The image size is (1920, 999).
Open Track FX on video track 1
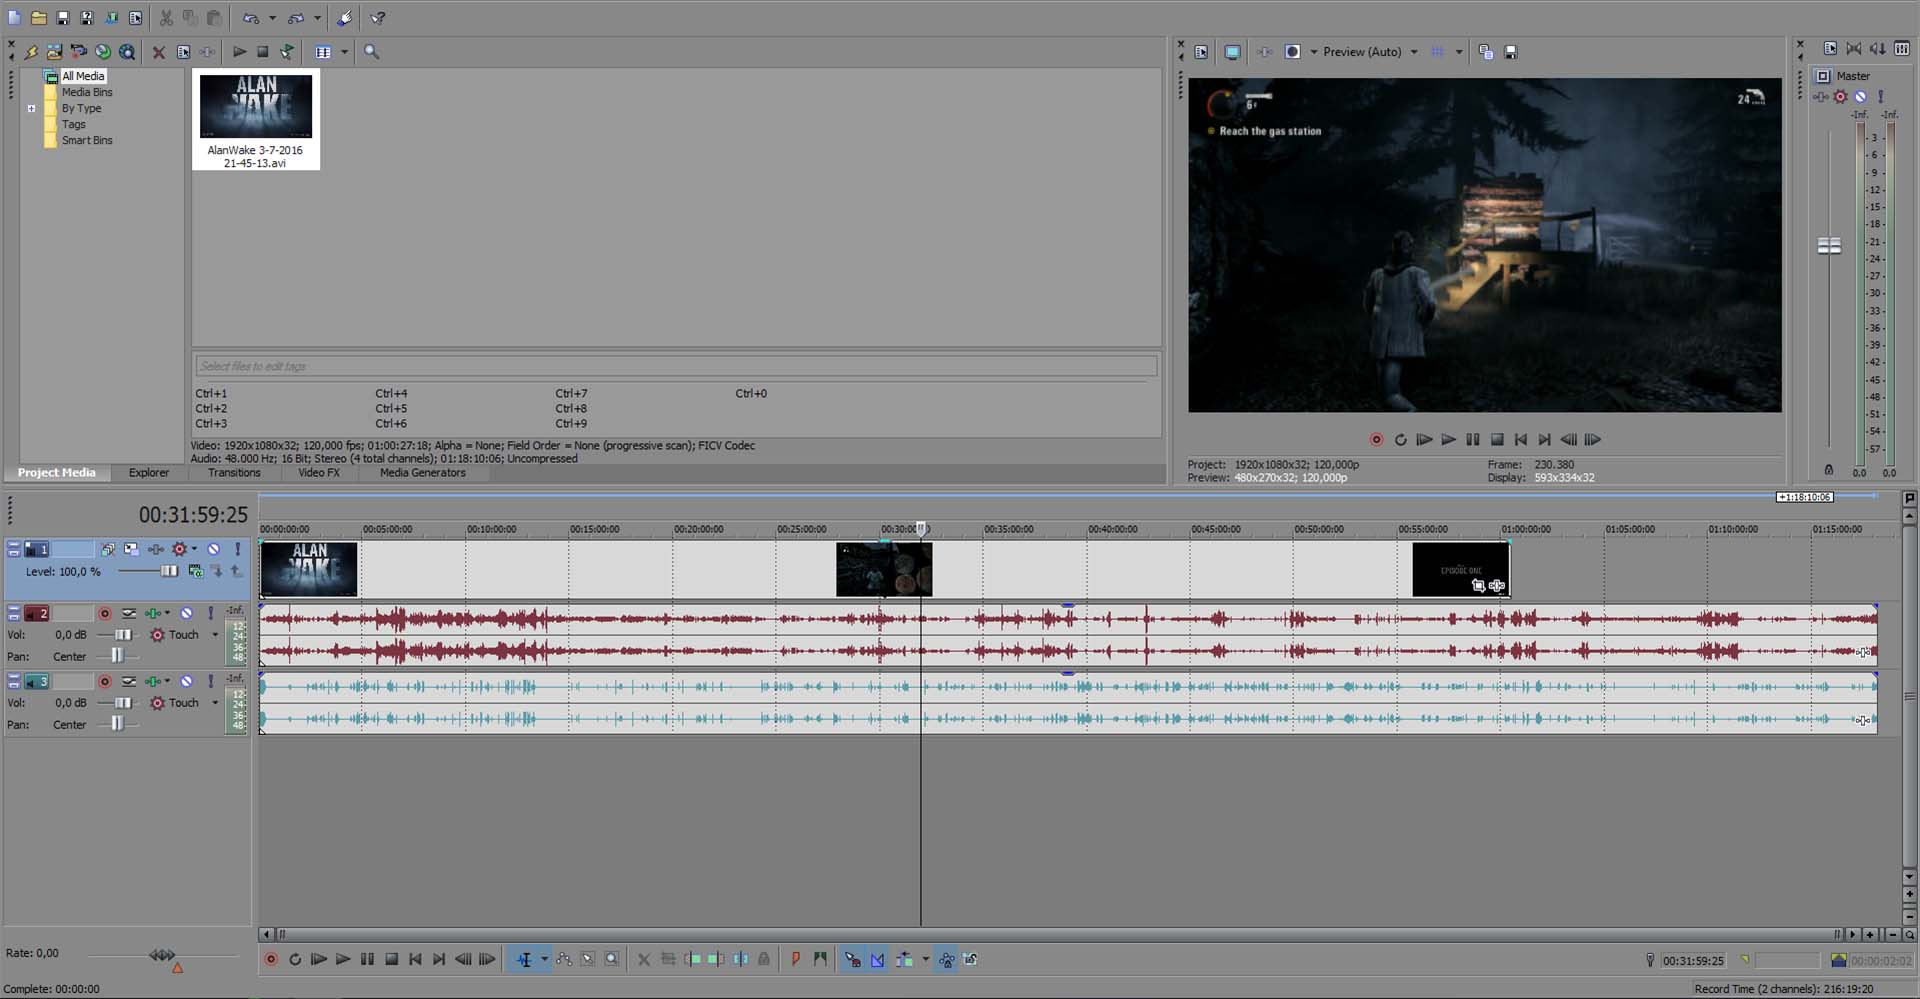[156, 549]
